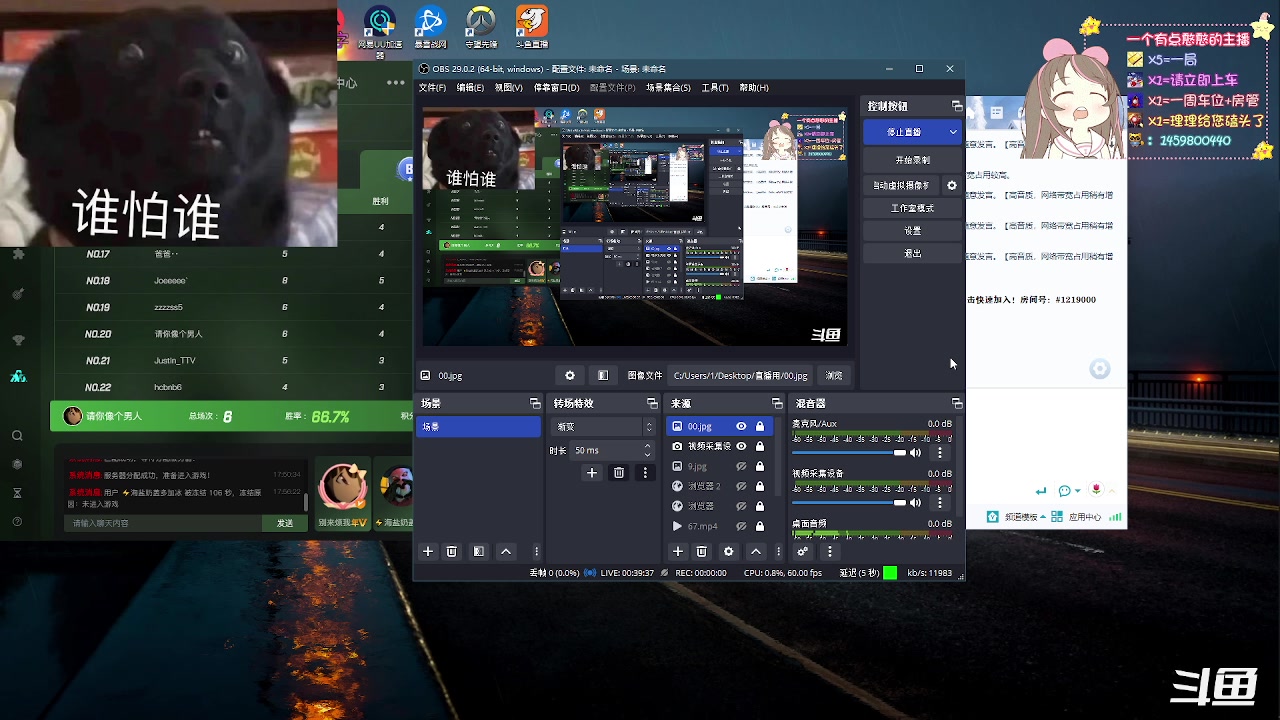Screen dimensions: 1280x720
Task: Open 麦克风/Aux three-dot options menu
Action: click(939, 453)
